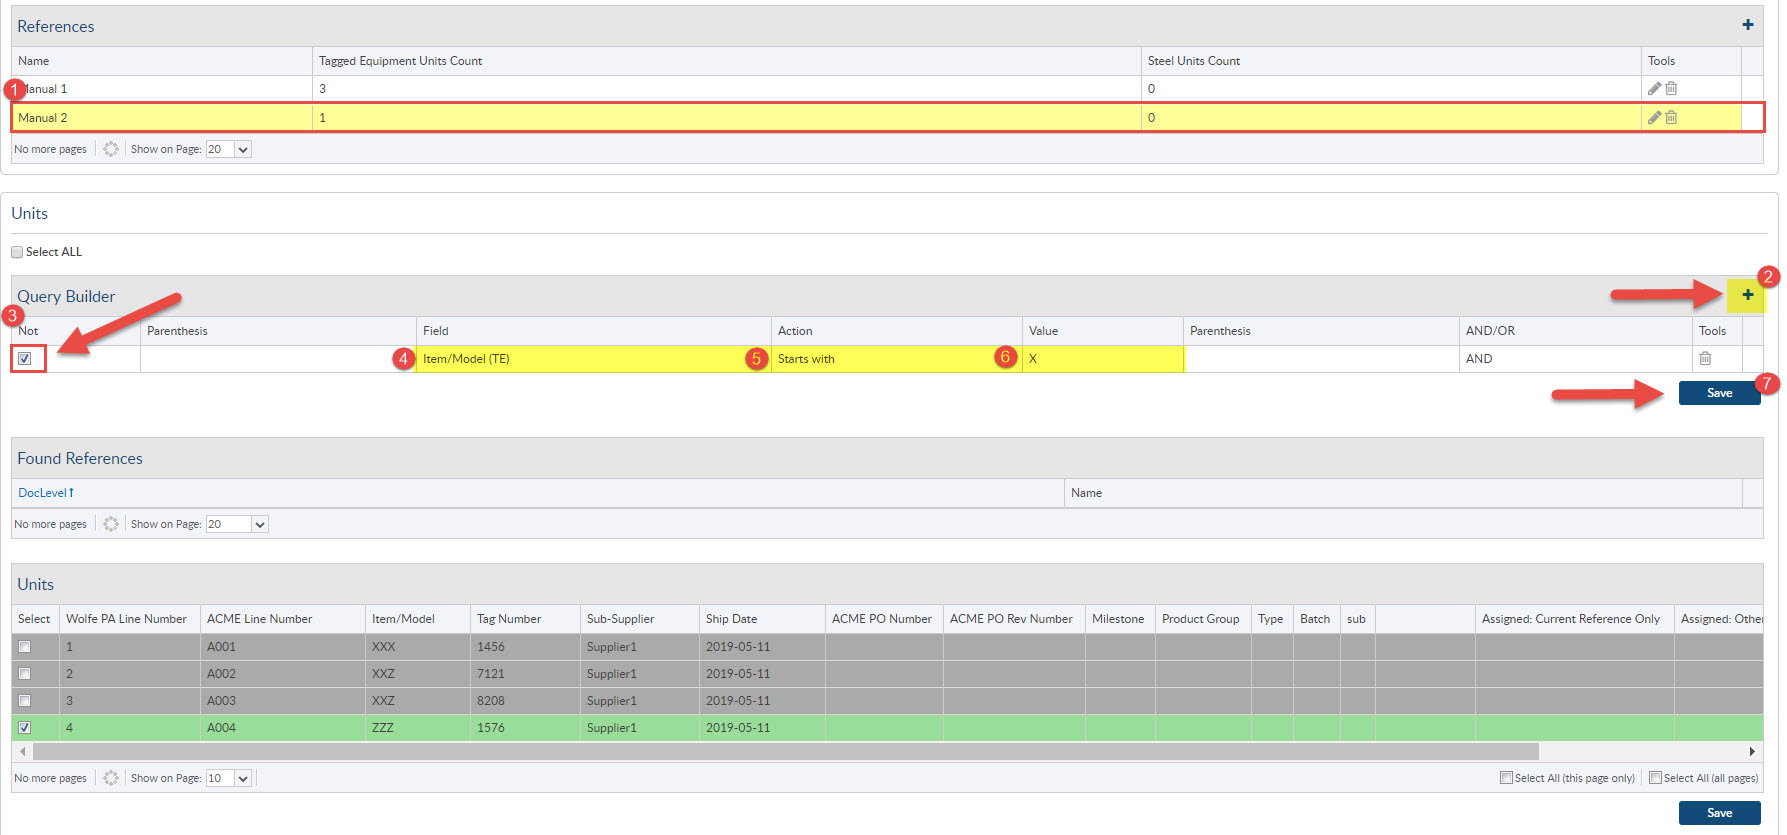The height and width of the screenshot is (835, 1787).
Task: Toggle the Select ALL units checkbox
Action: click(17, 252)
